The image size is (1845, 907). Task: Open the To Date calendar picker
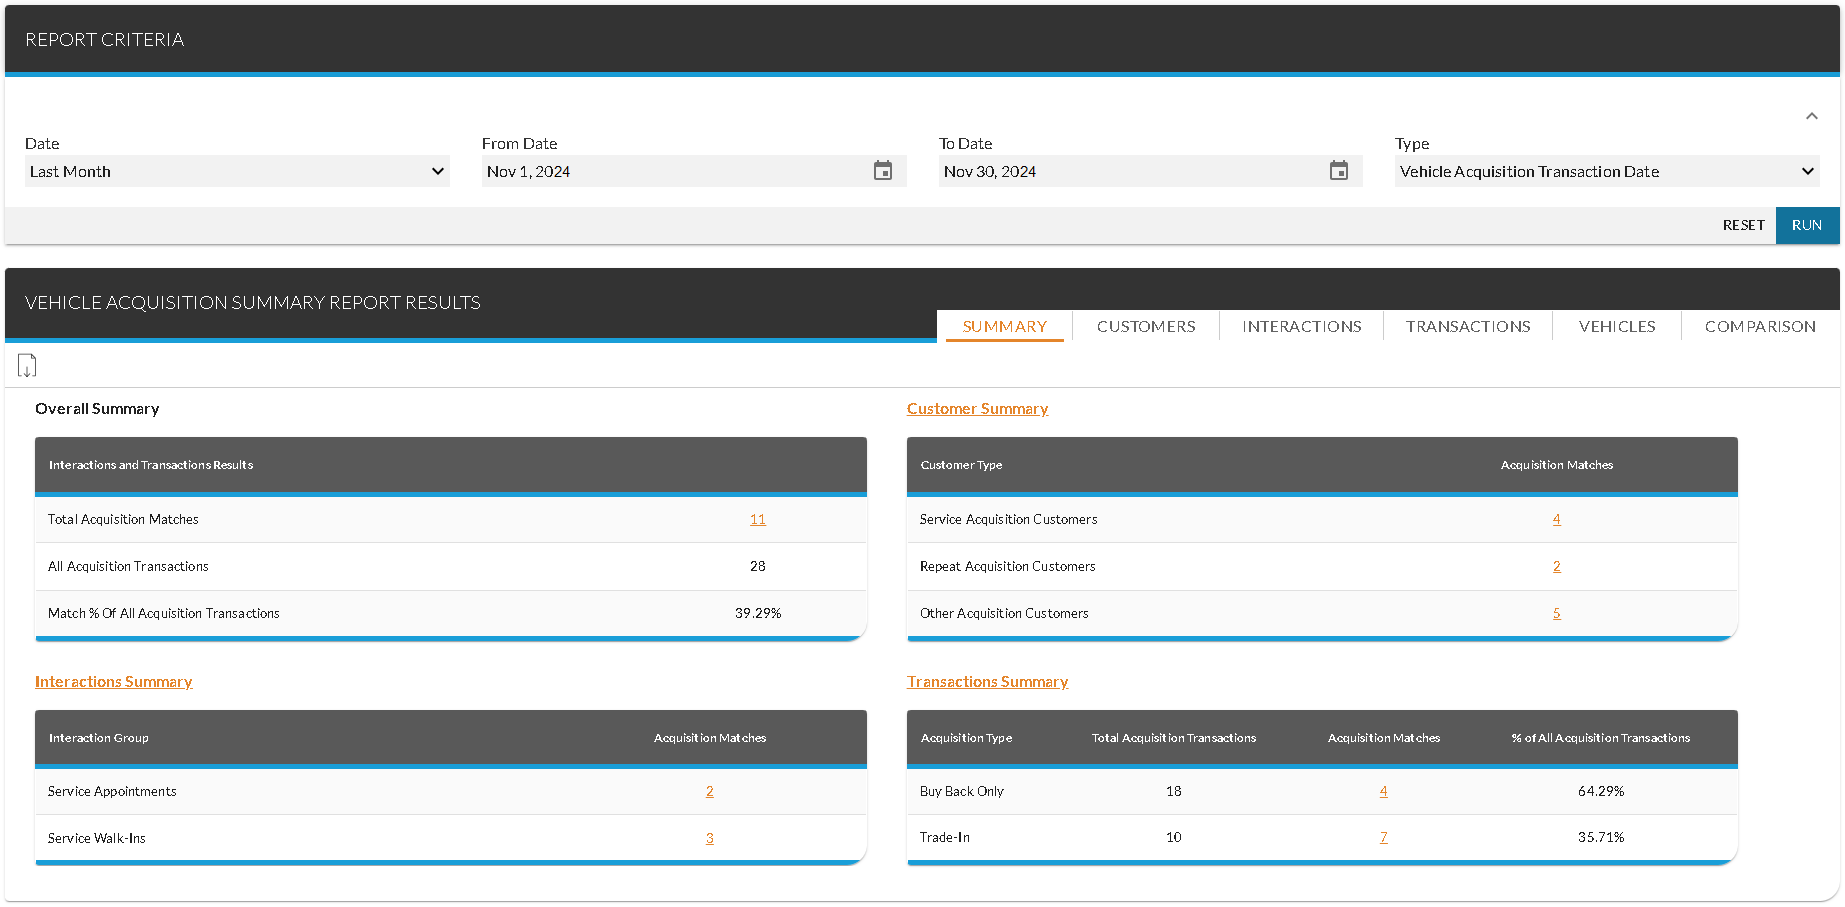pos(1338,171)
